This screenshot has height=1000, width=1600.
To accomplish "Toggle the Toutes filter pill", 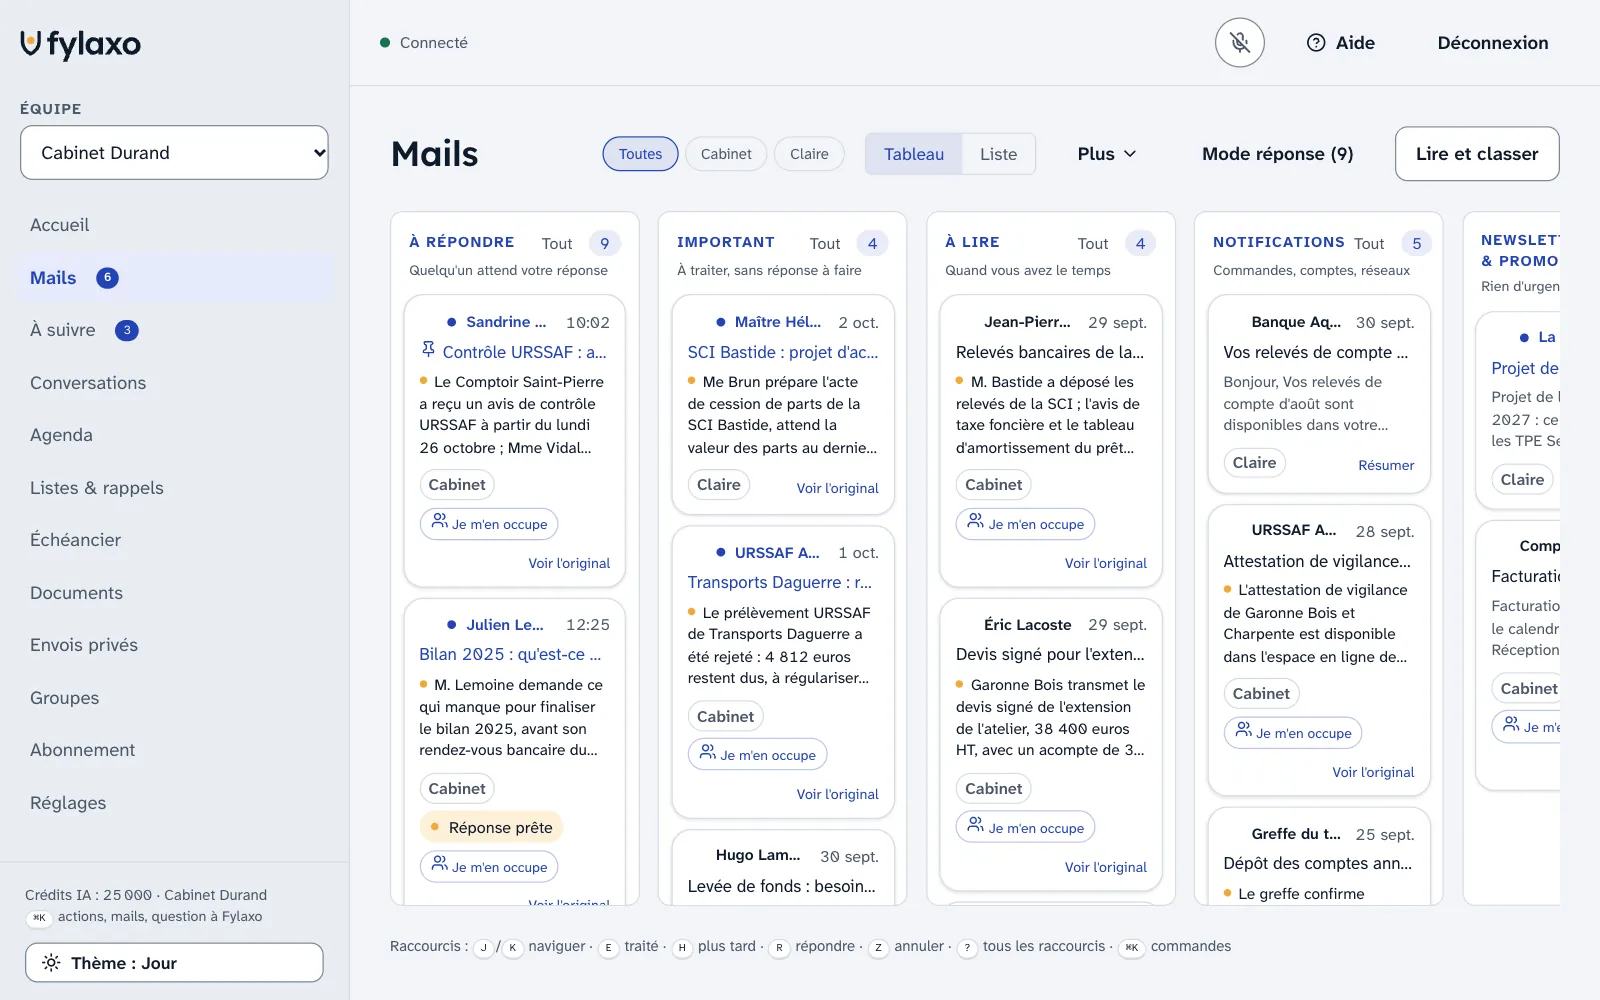I will coord(640,154).
